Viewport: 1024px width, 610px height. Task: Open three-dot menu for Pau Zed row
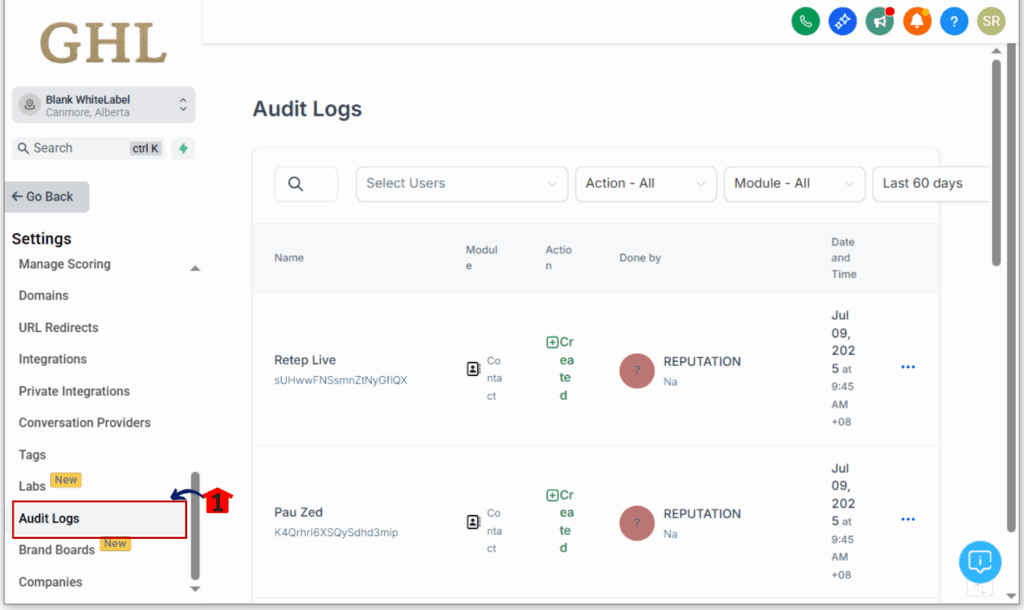pos(908,520)
